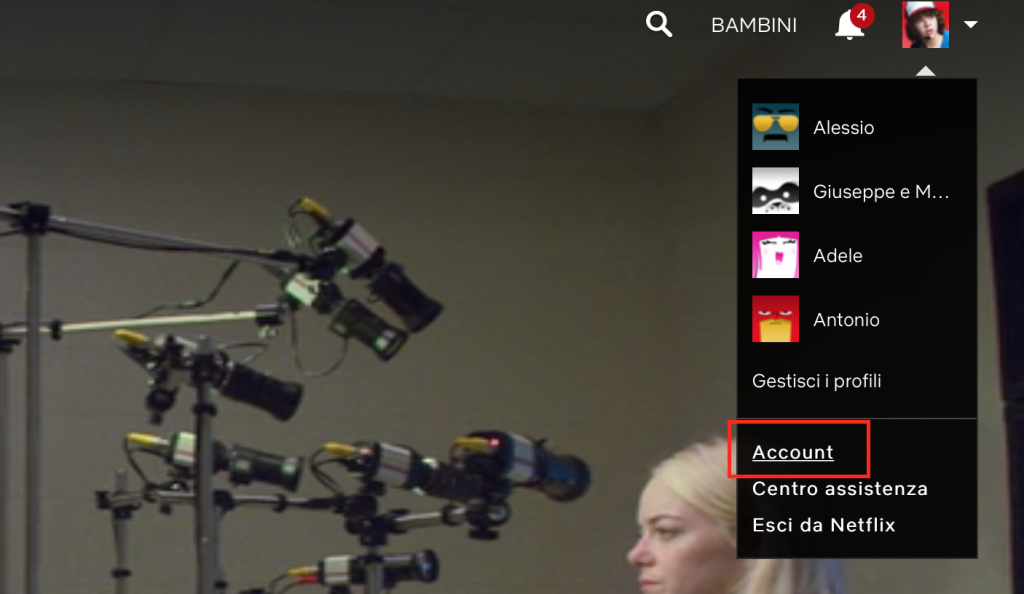Switch to the Giuseppe e M... profile name

[881, 192]
